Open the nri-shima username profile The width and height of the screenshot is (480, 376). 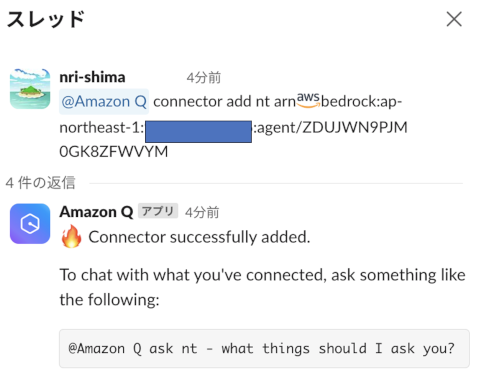click(92, 77)
